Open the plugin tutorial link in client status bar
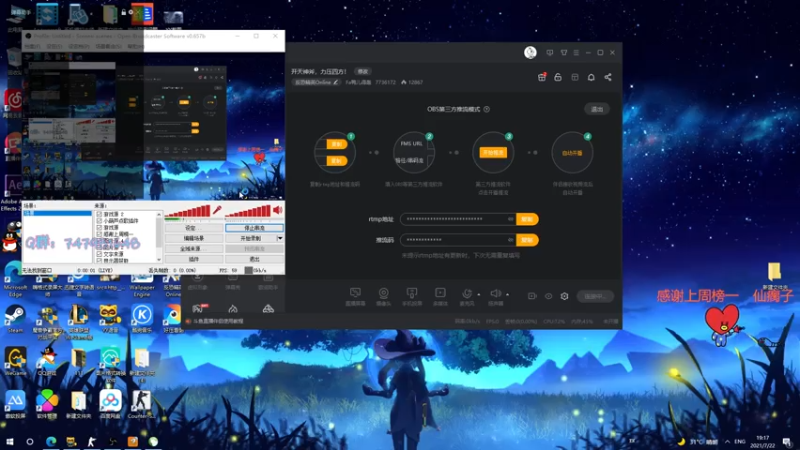The height and width of the screenshot is (450, 800). 218,321
